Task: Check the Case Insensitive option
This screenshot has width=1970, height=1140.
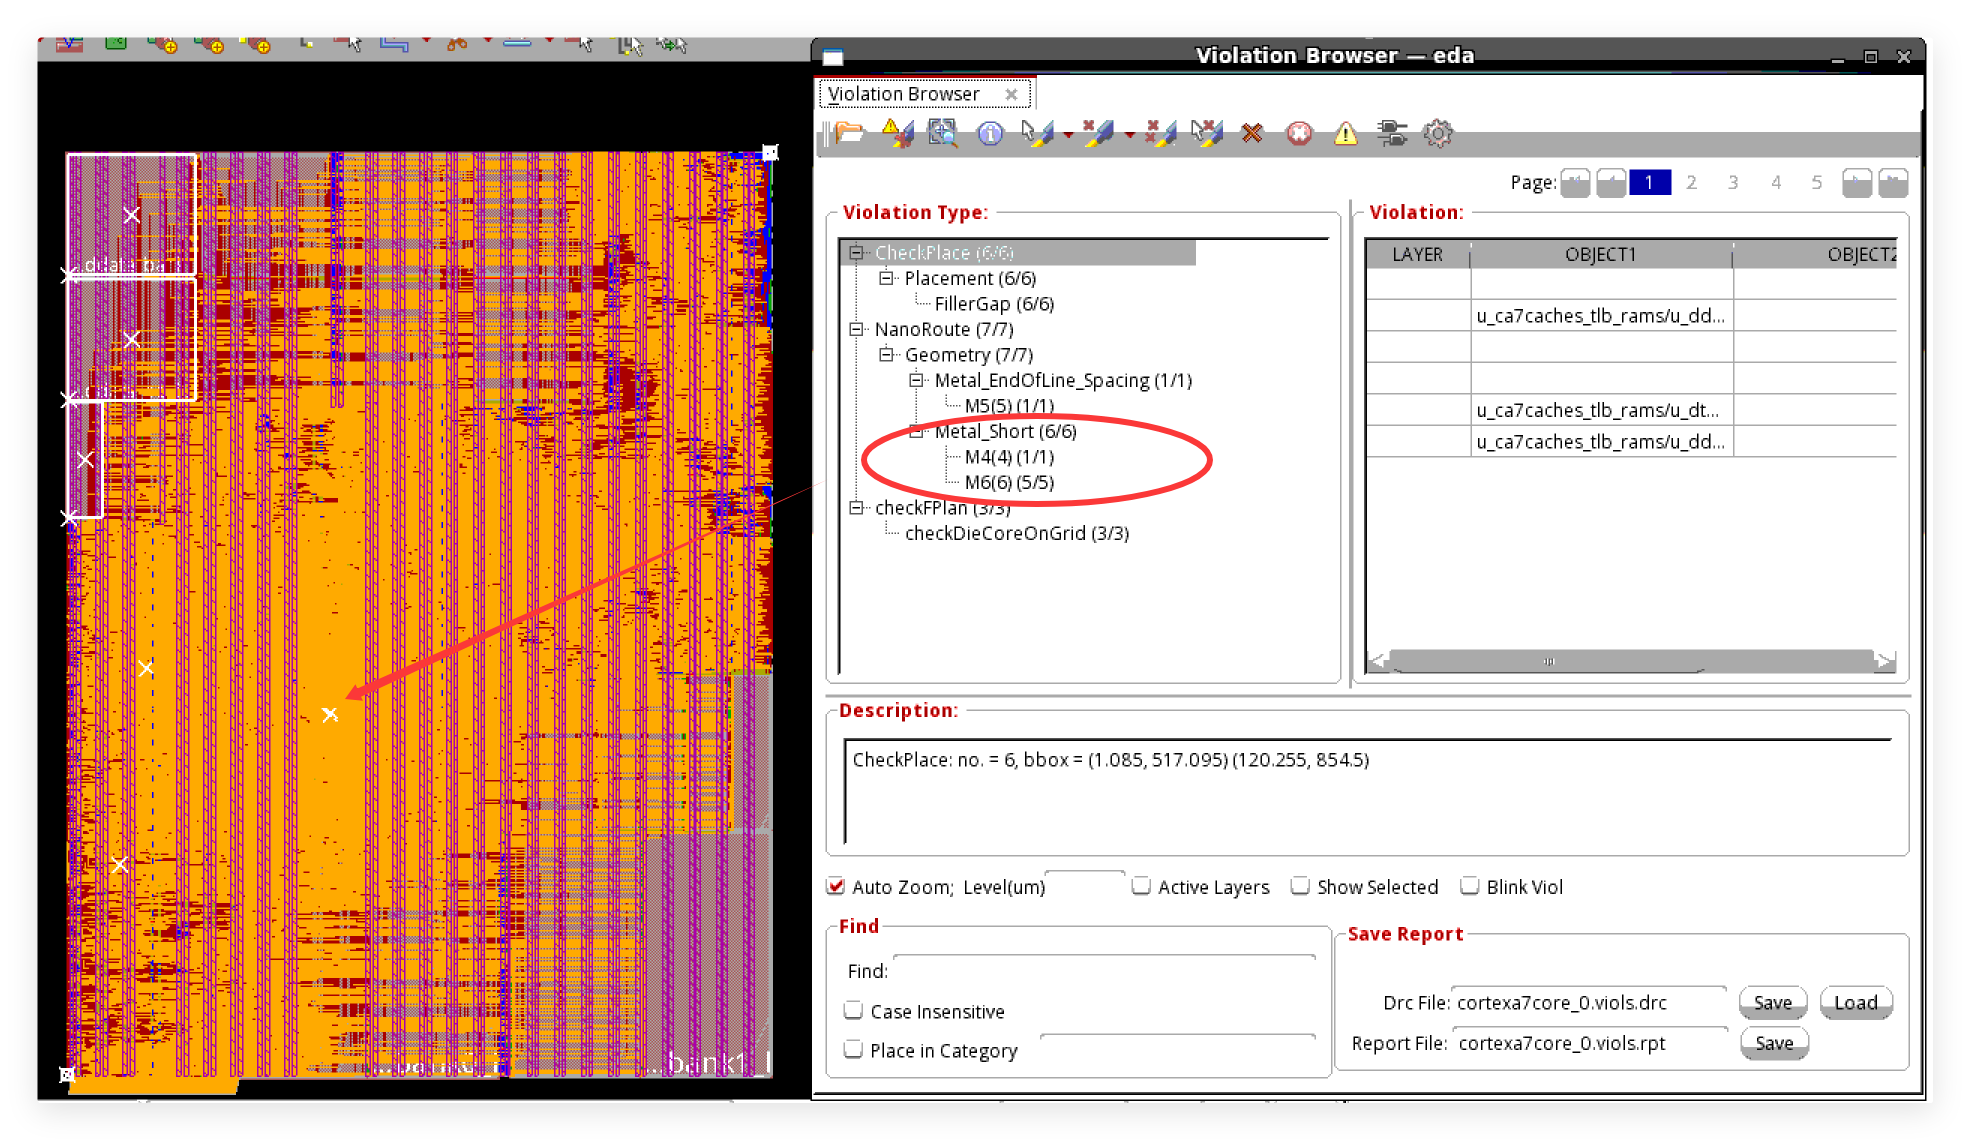Action: coord(854,1011)
